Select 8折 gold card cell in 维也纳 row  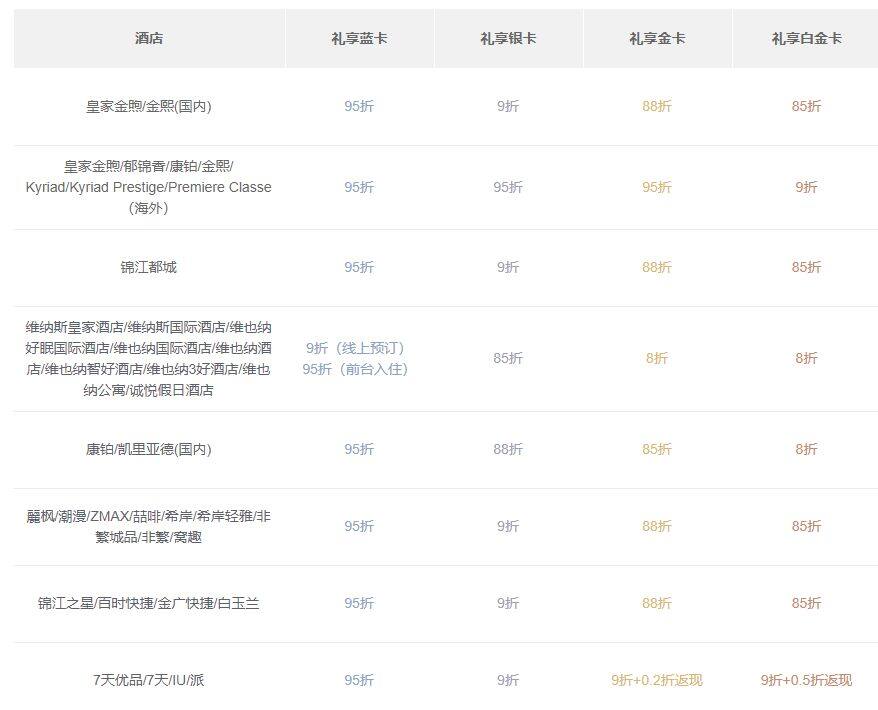(657, 358)
